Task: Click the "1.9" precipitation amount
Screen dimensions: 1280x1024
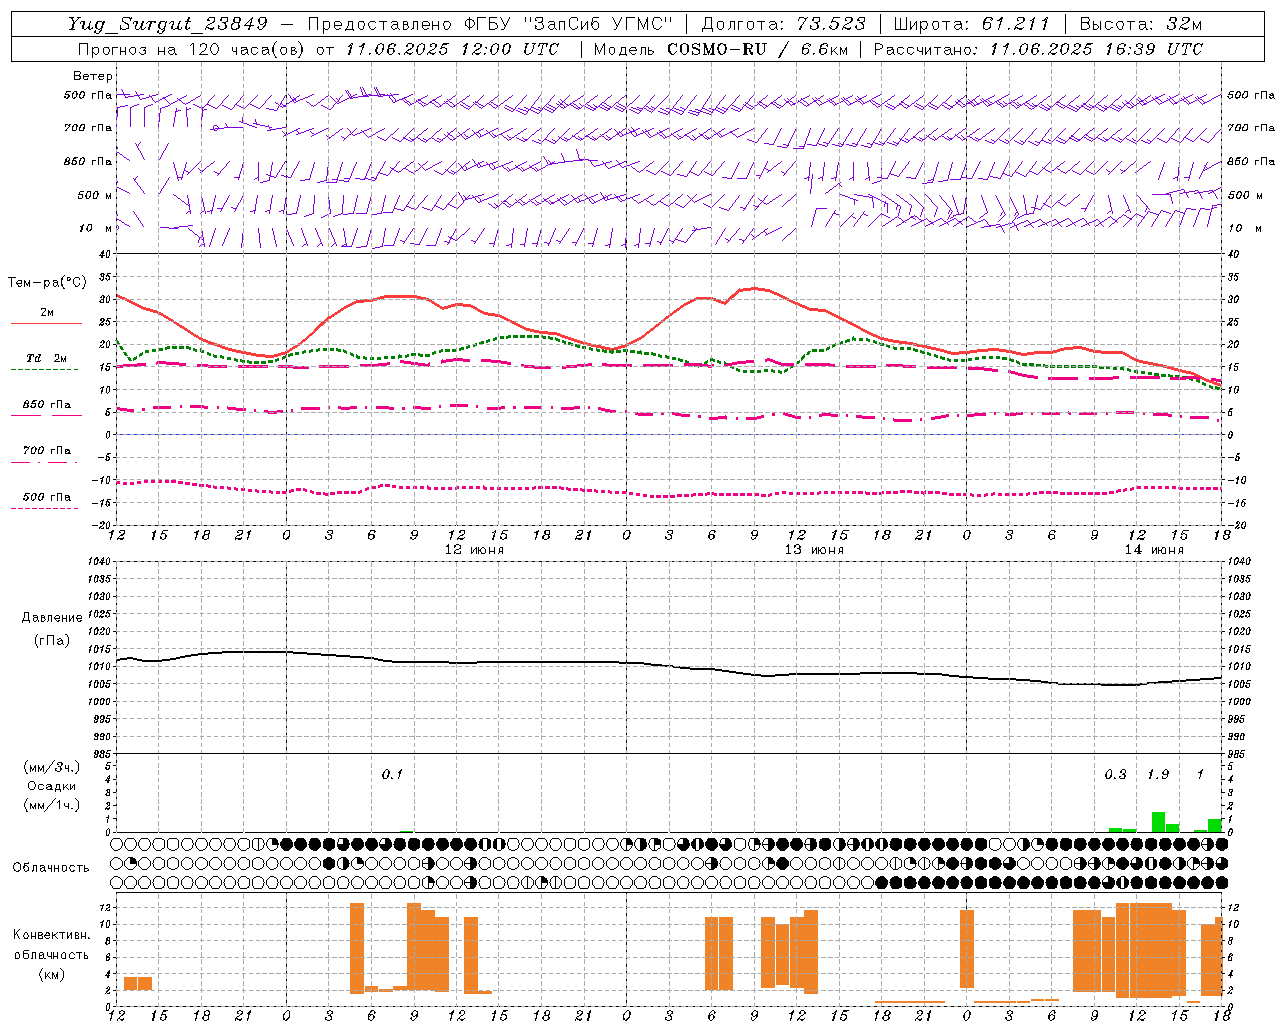Action: [1158, 774]
